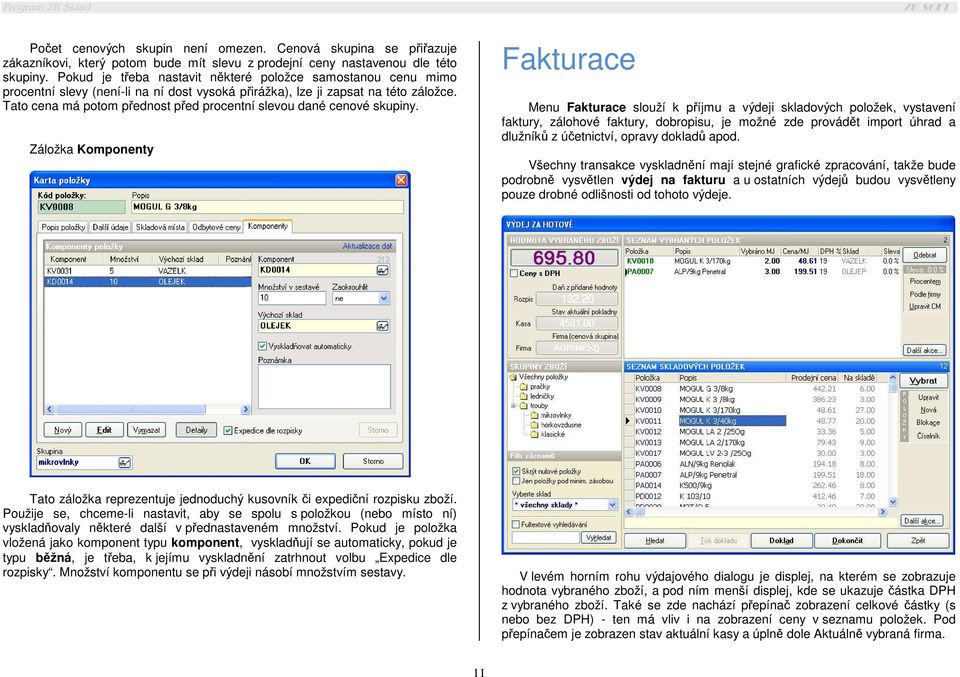Select the klasické folder icon
960x677 pixels.
click(x=534, y=435)
